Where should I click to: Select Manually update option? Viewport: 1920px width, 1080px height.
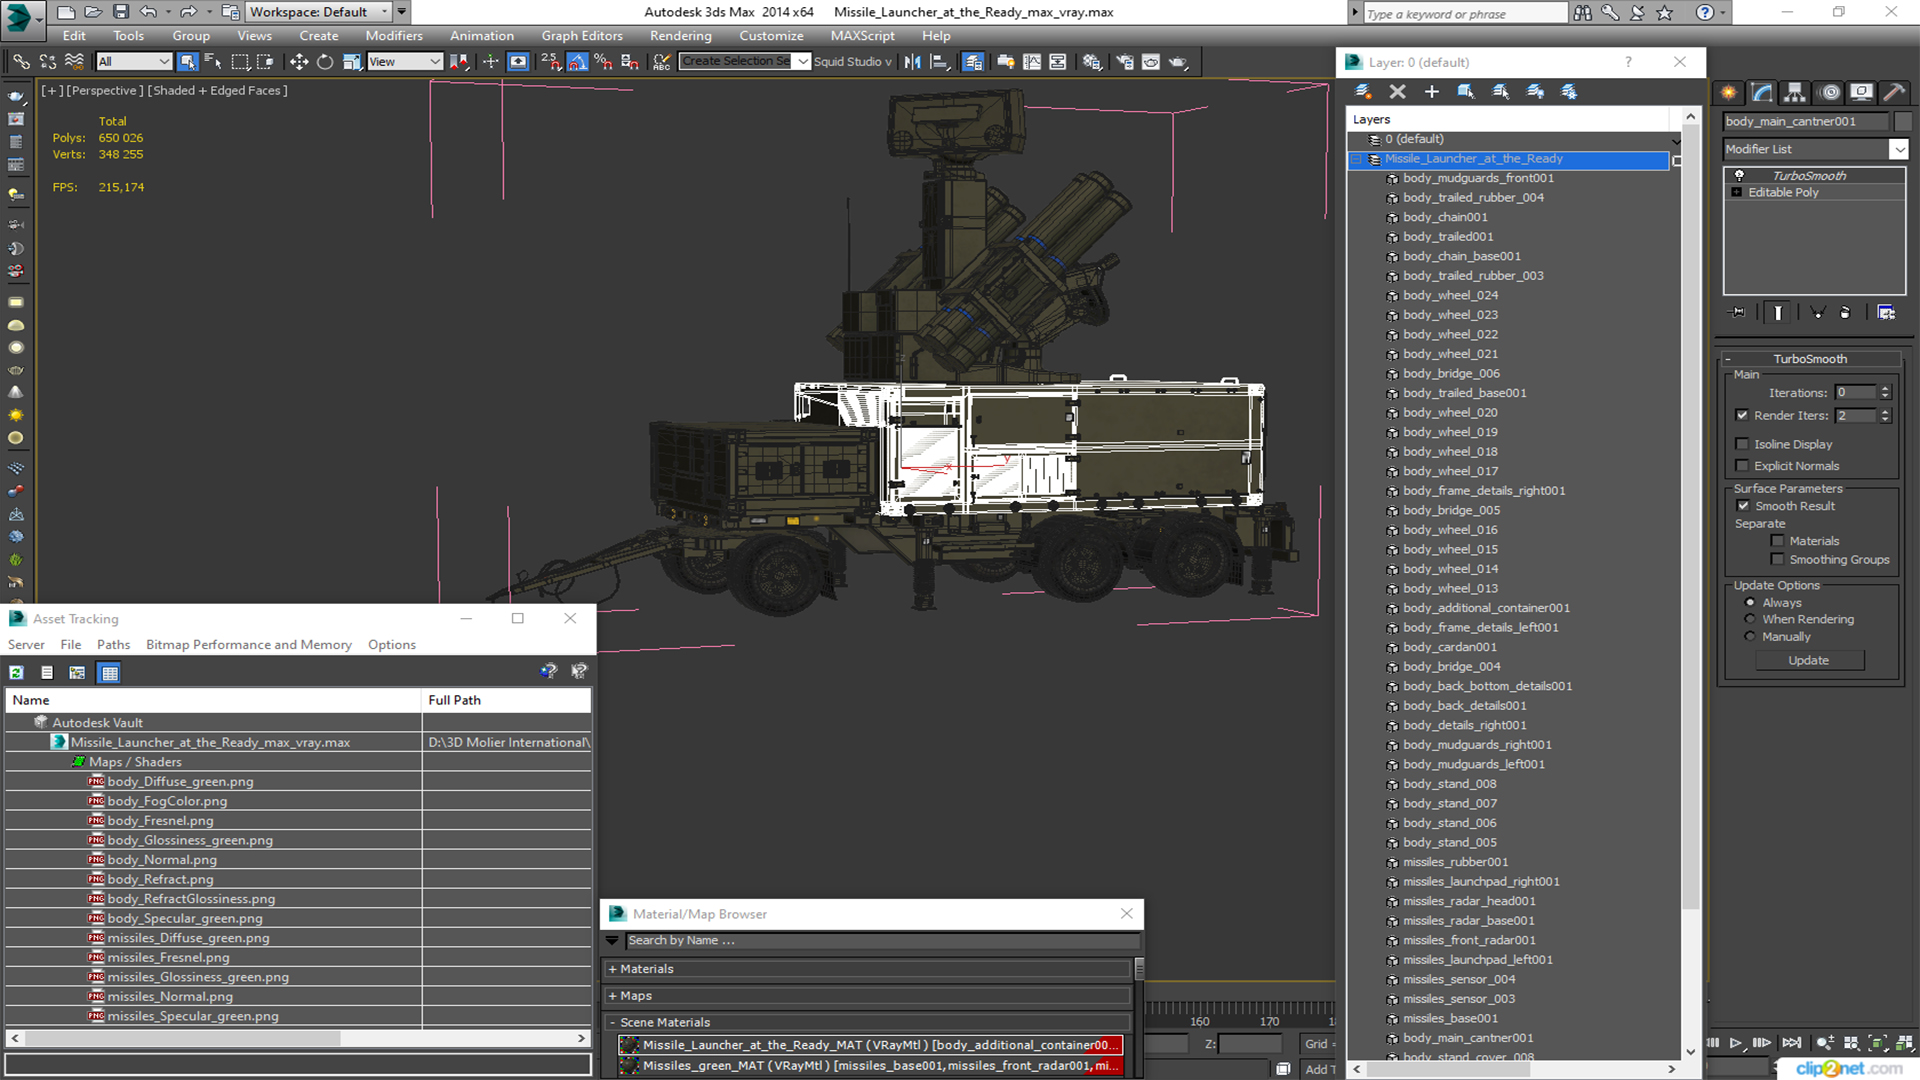point(1750,637)
